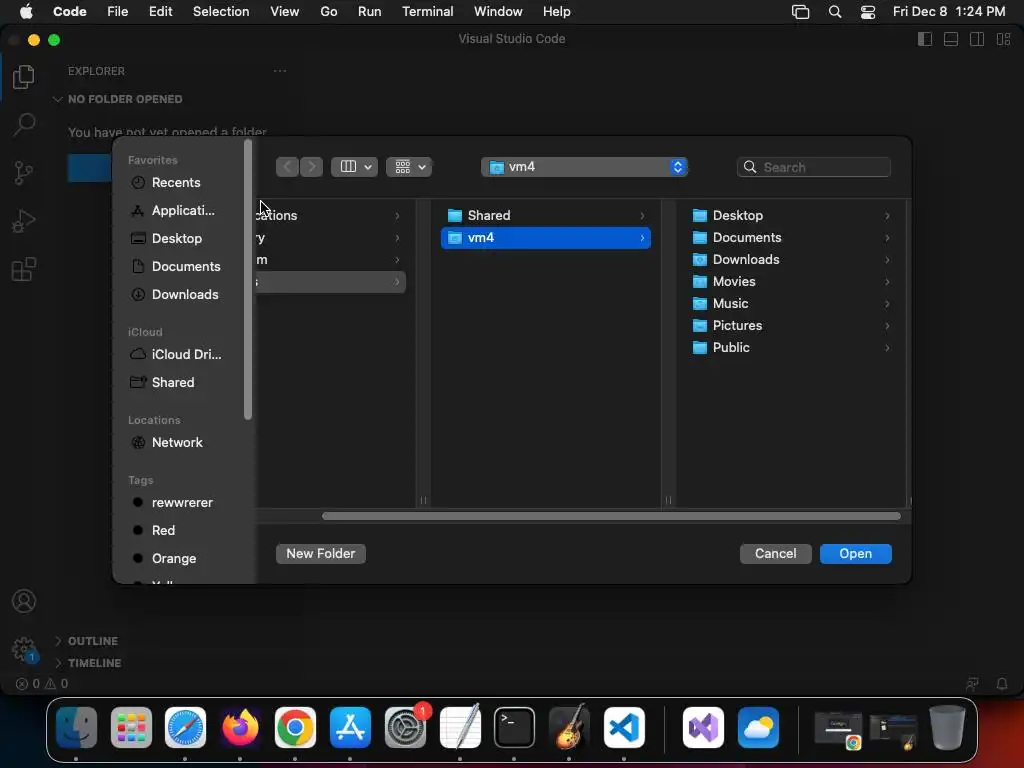Open Explorer more actions ellipsis

[280, 71]
